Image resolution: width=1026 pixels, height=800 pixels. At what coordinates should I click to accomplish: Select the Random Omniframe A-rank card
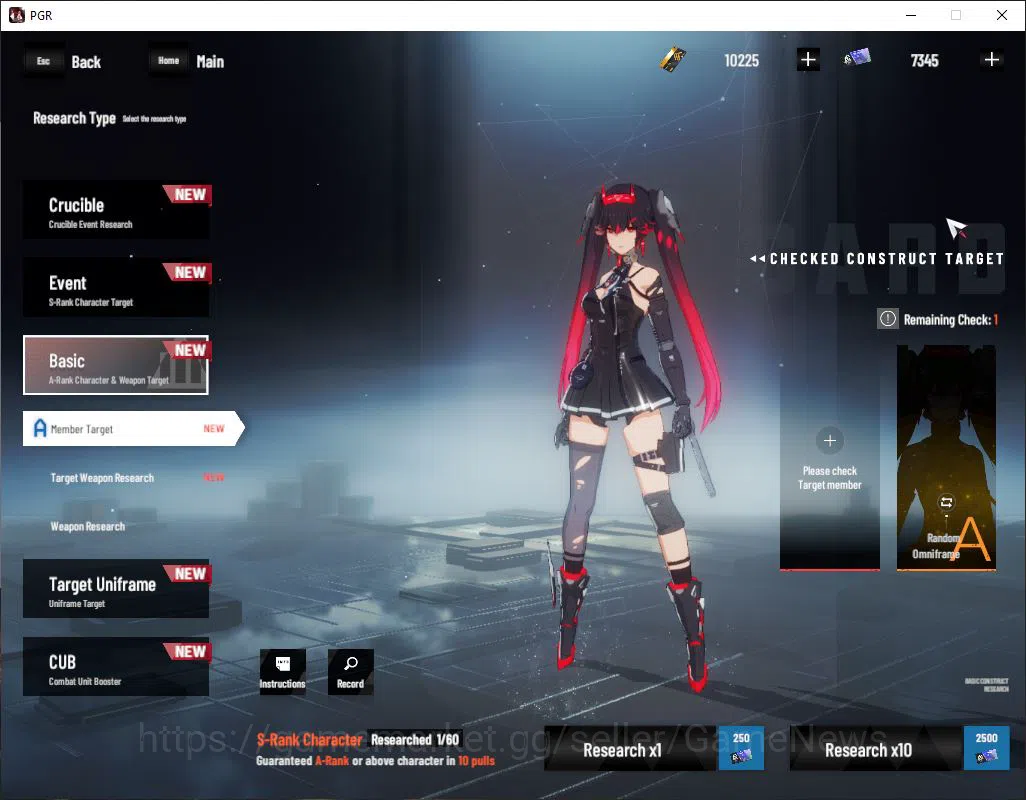(x=946, y=458)
